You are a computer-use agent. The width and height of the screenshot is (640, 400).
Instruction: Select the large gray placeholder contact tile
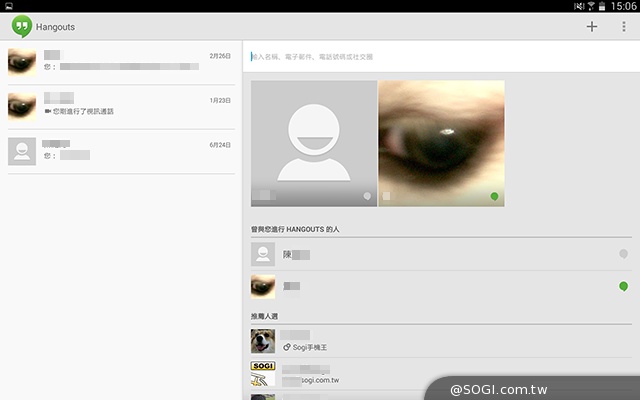point(314,143)
